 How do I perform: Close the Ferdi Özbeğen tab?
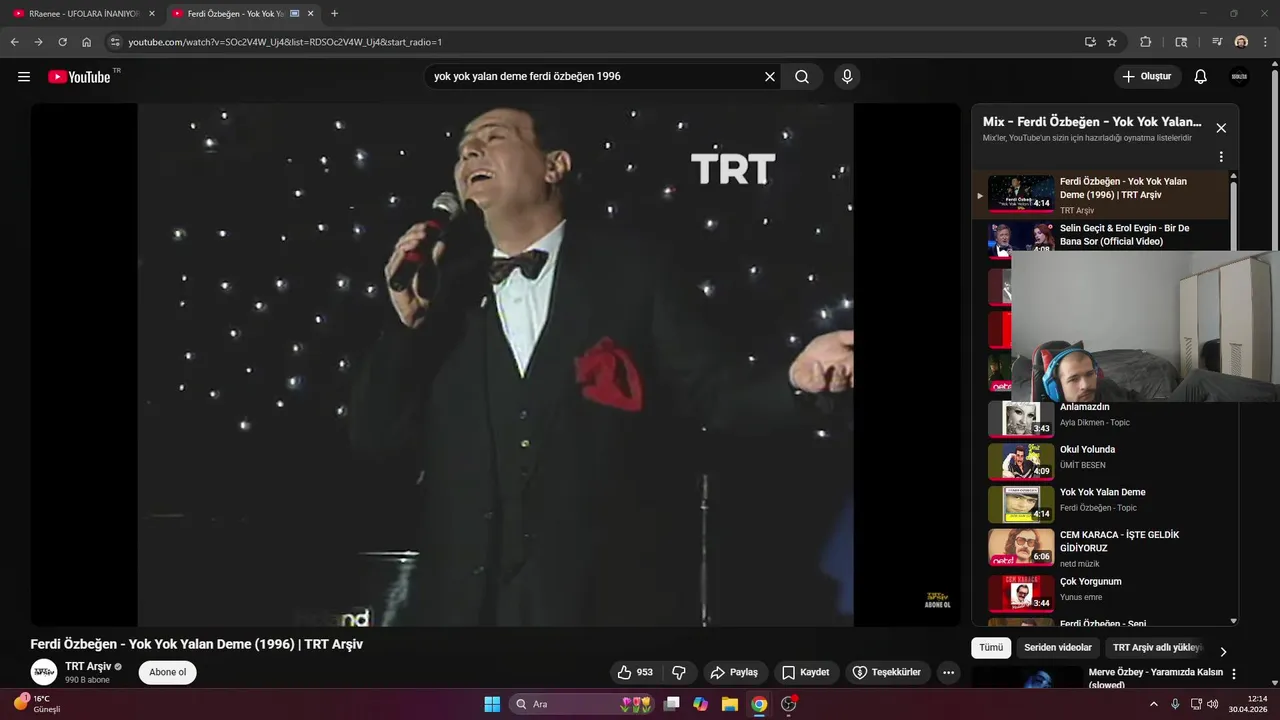(310, 14)
